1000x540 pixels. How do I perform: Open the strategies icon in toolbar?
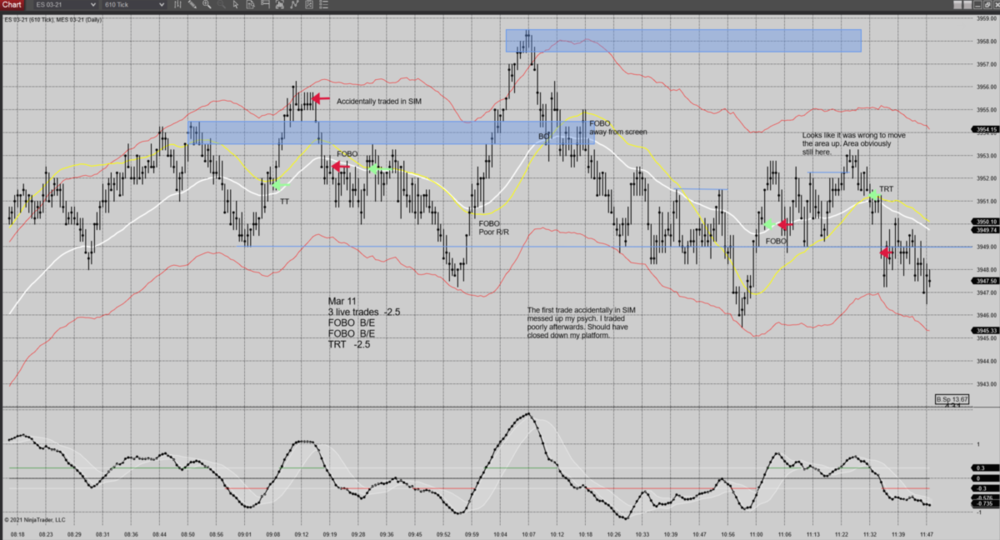click(280, 5)
